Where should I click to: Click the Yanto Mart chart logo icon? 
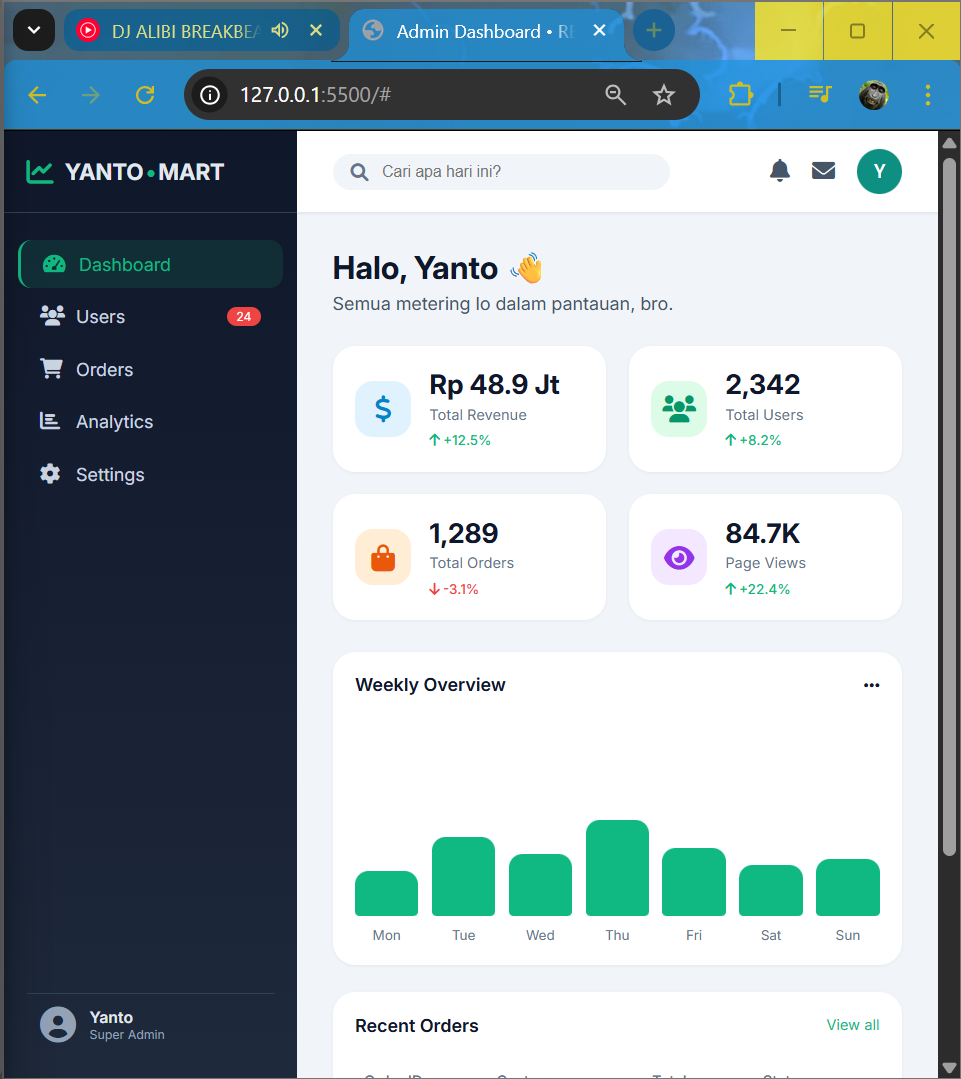39,172
